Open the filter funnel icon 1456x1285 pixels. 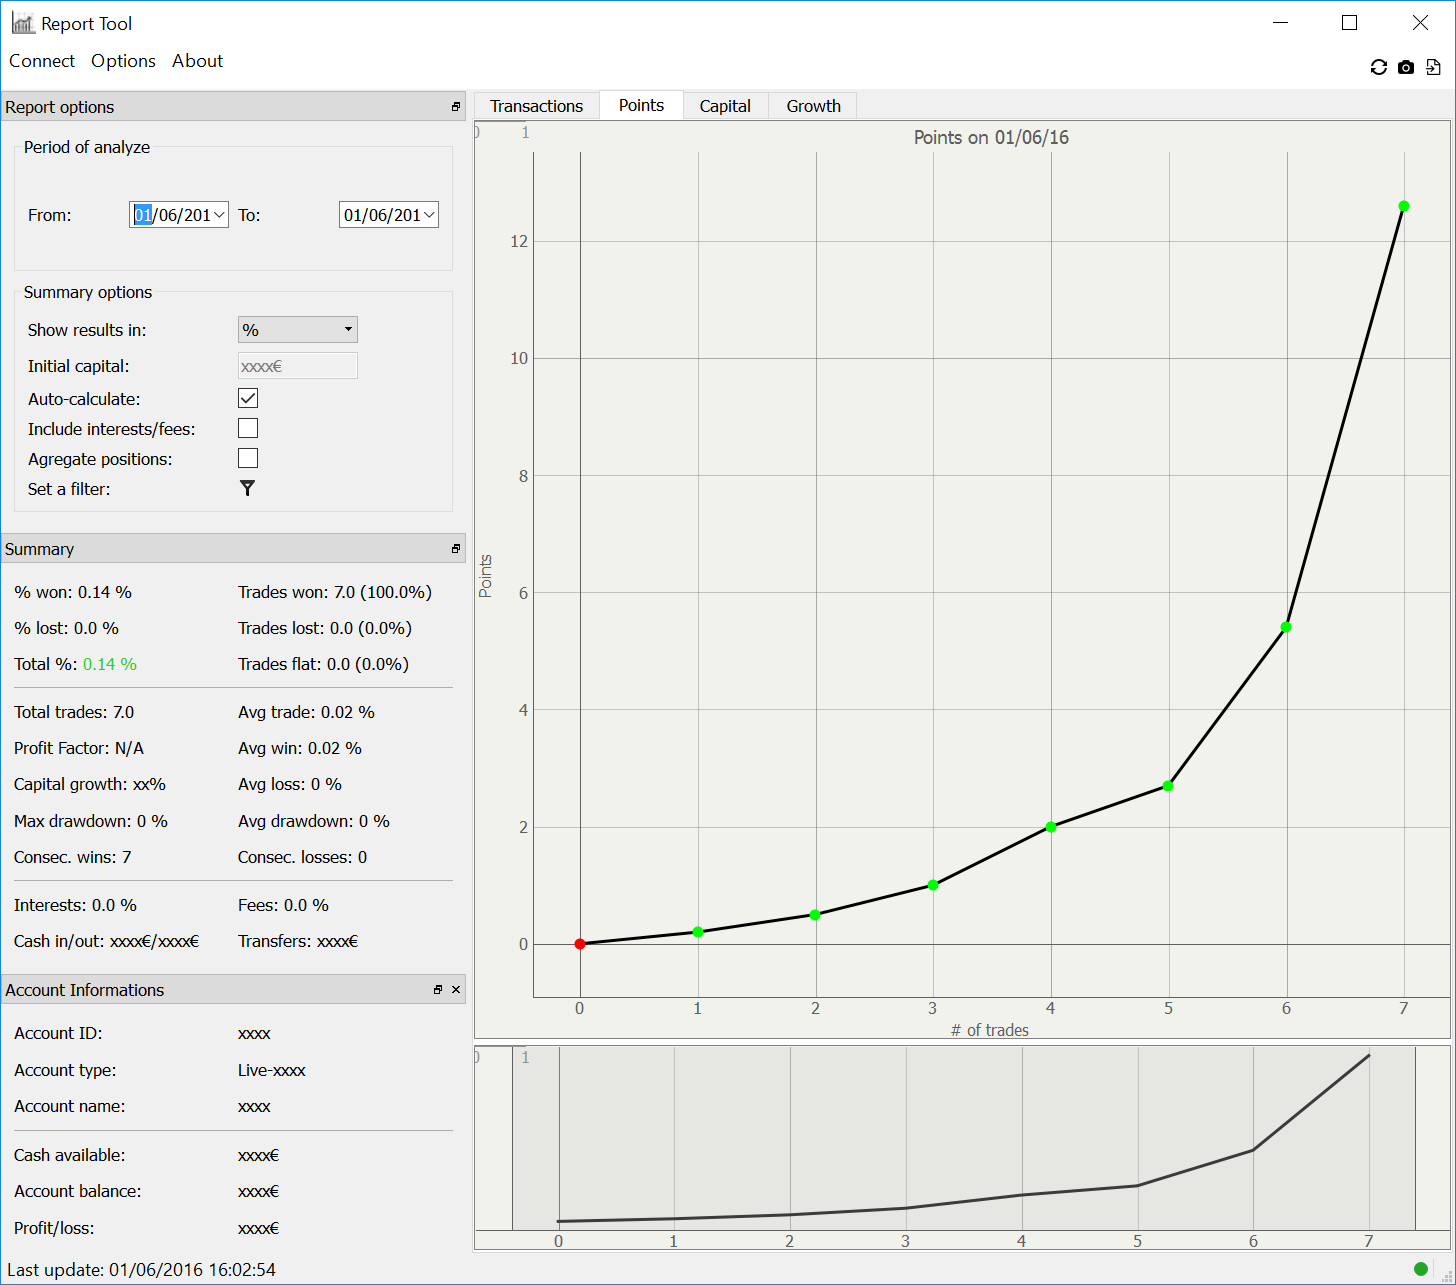tap(247, 488)
